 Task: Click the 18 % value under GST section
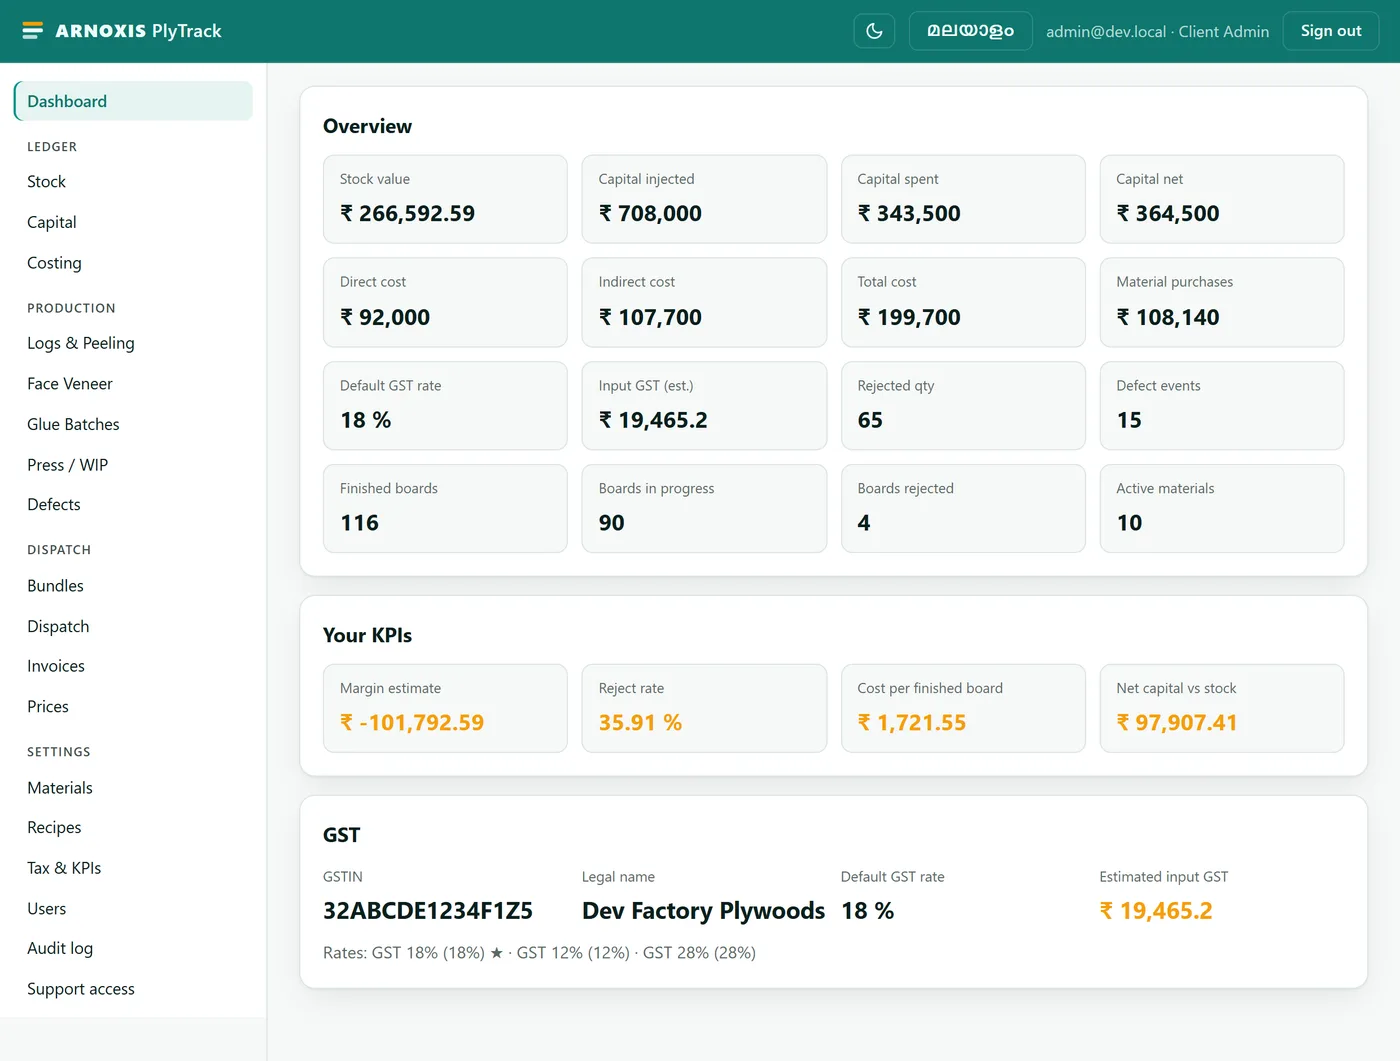point(868,911)
